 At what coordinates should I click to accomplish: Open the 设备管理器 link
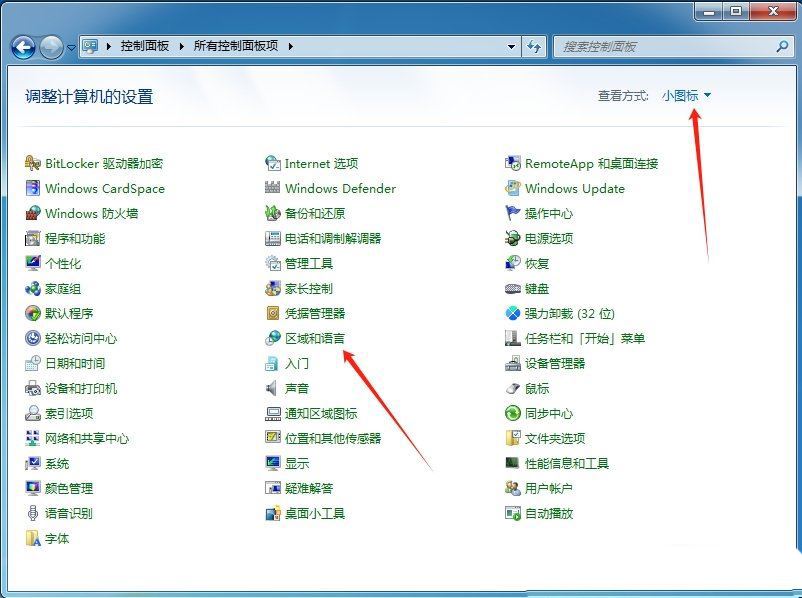(x=554, y=363)
